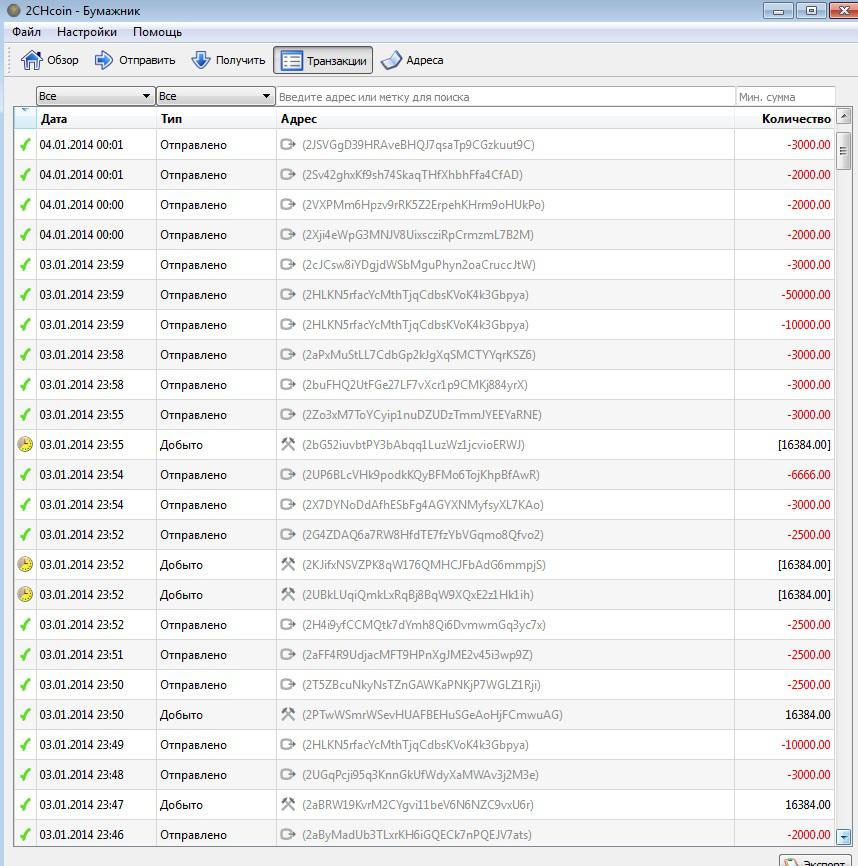Click the sent arrow icon for 2X7DYNoDdAfhESbFg4

coord(288,504)
